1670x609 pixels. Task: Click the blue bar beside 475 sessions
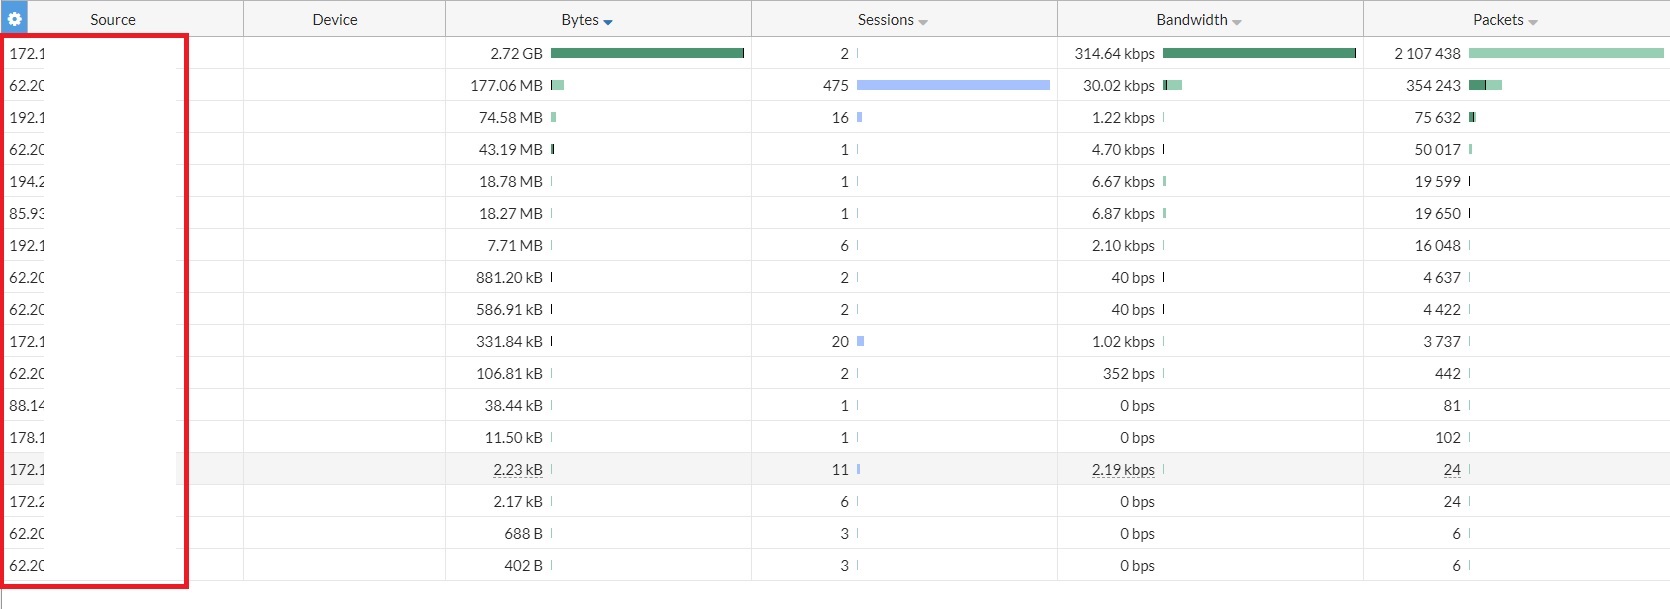coord(953,85)
